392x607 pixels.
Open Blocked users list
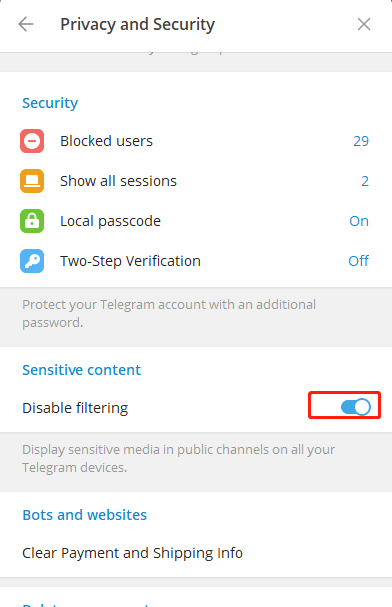click(x=196, y=141)
